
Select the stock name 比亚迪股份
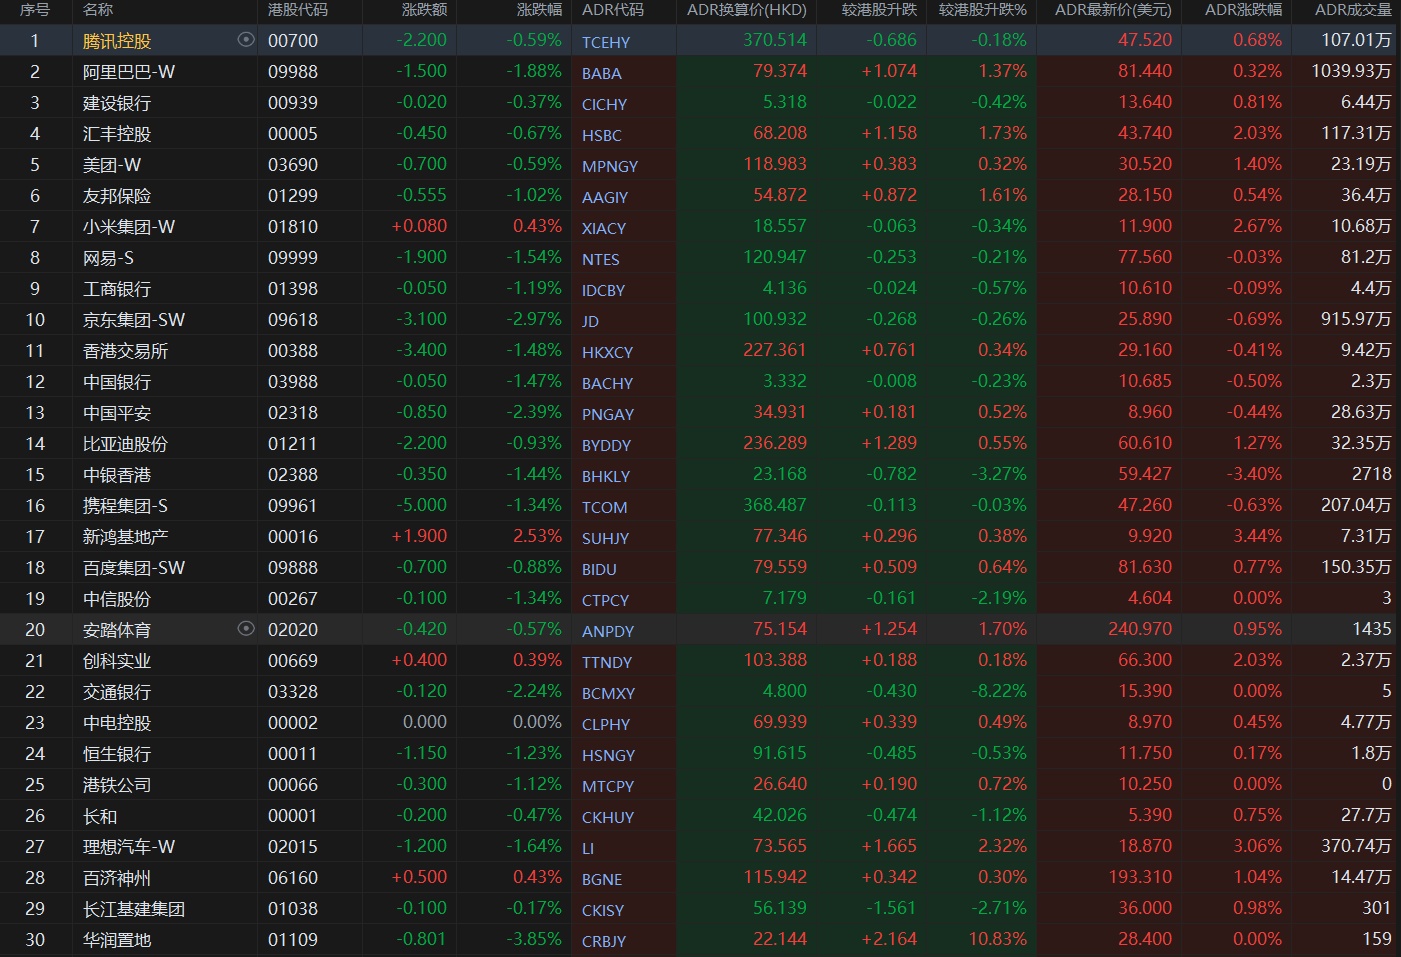125,444
